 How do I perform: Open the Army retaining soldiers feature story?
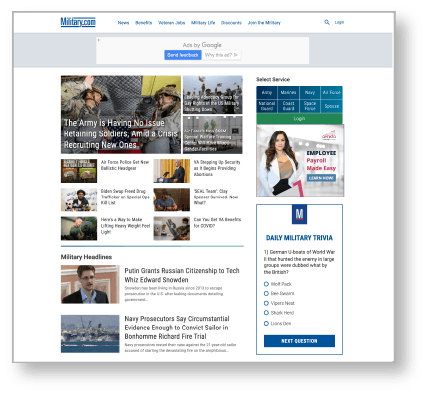[x=121, y=114]
